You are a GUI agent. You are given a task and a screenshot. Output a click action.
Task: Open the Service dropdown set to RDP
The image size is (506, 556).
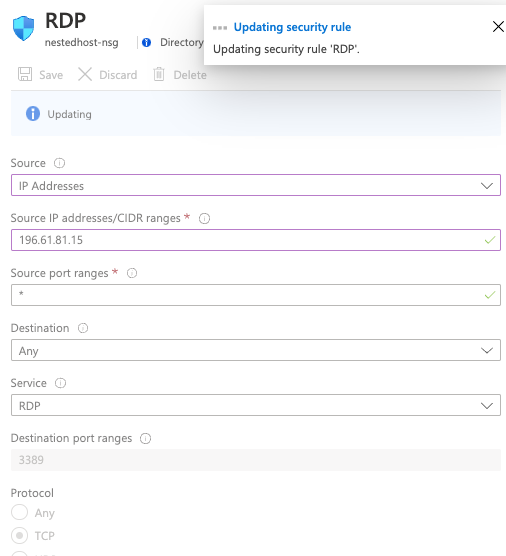click(x=256, y=405)
